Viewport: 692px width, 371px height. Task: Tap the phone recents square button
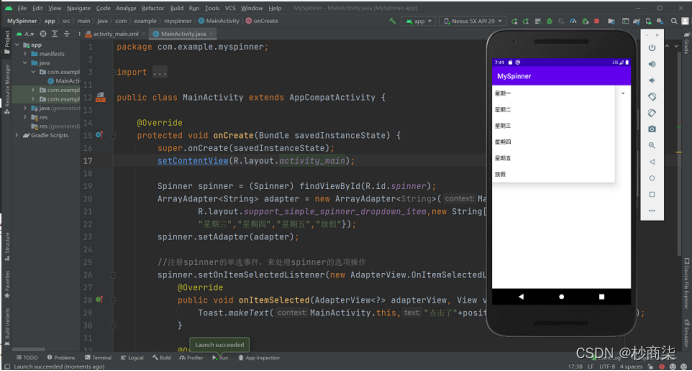tap(602, 297)
